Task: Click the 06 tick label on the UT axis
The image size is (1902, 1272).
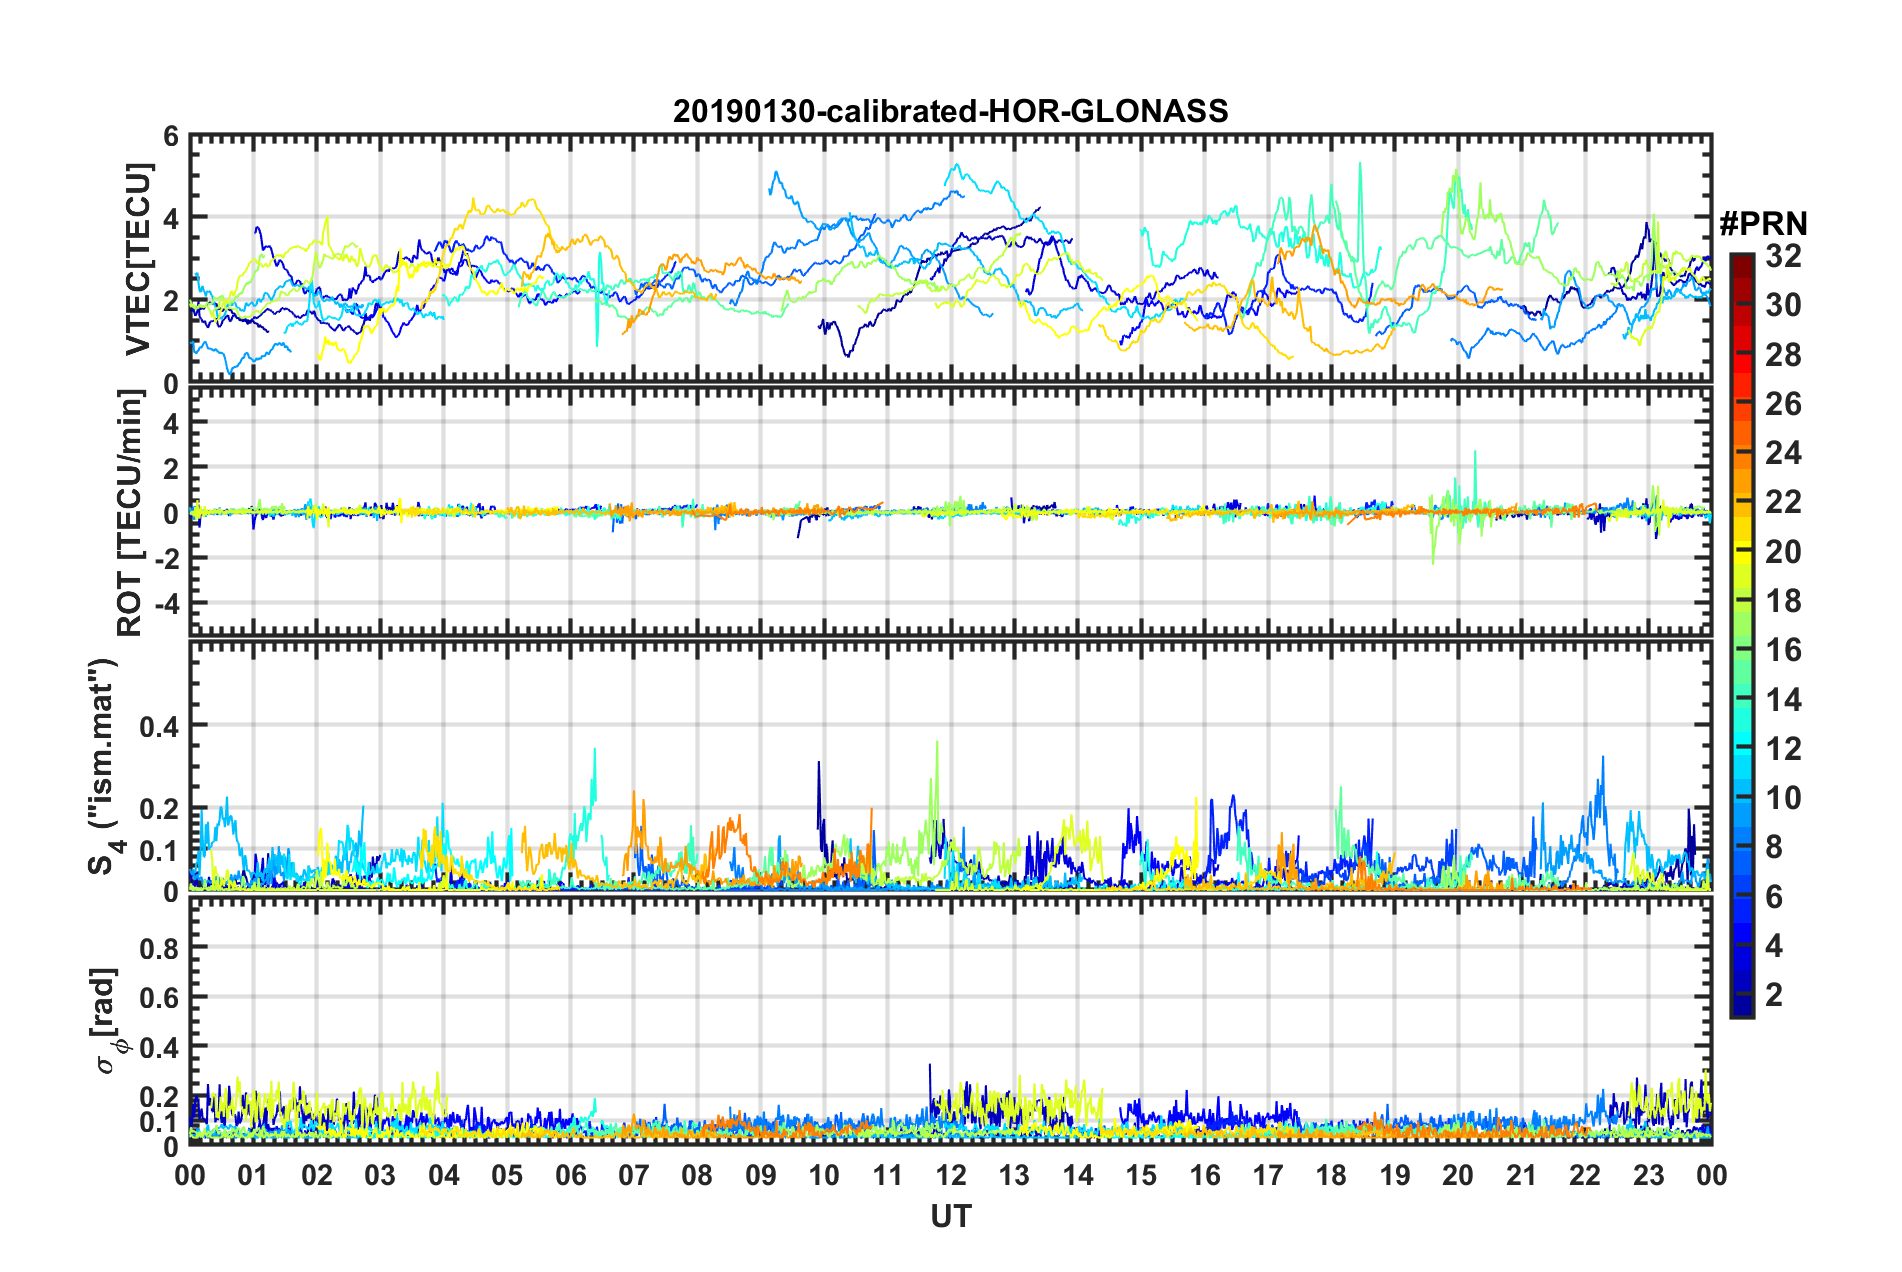Action: (x=571, y=1175)
